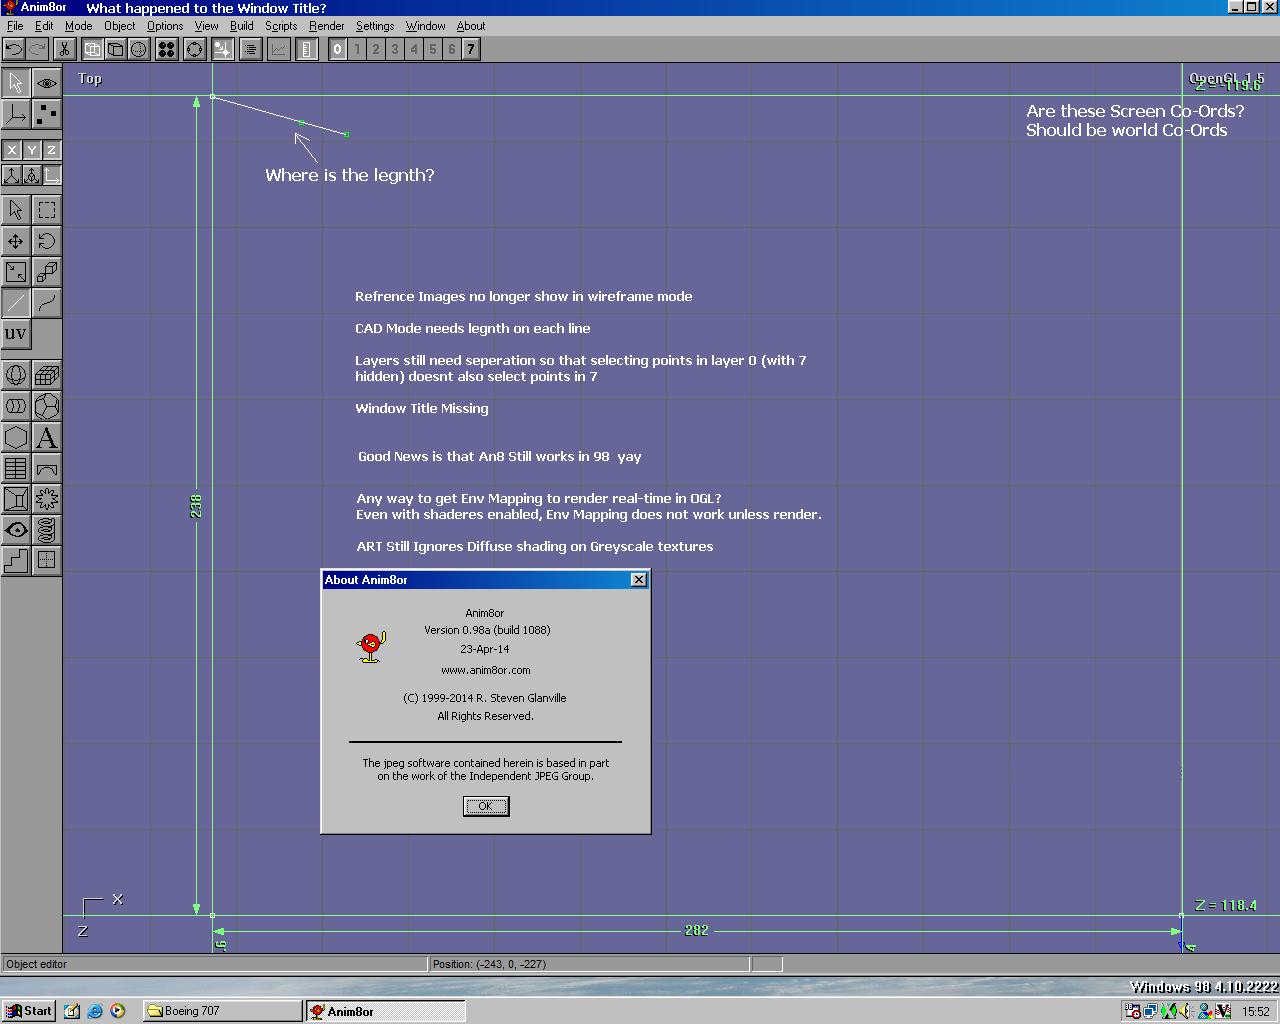Screen dimensions: 1280x1024
Task: Click the Undo arrow in the top toolbar
Action: (x=14, y=48)
